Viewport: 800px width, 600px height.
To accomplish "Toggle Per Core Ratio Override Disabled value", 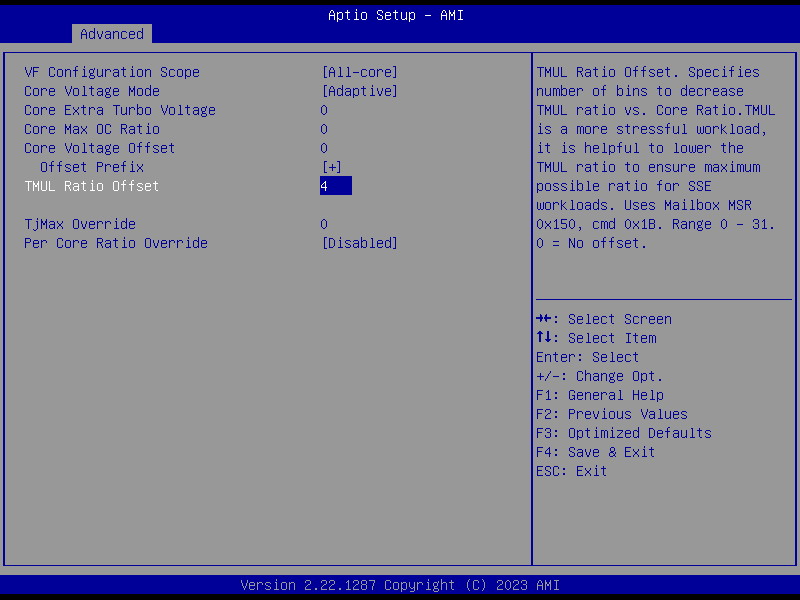I will (x=360, y=243).
